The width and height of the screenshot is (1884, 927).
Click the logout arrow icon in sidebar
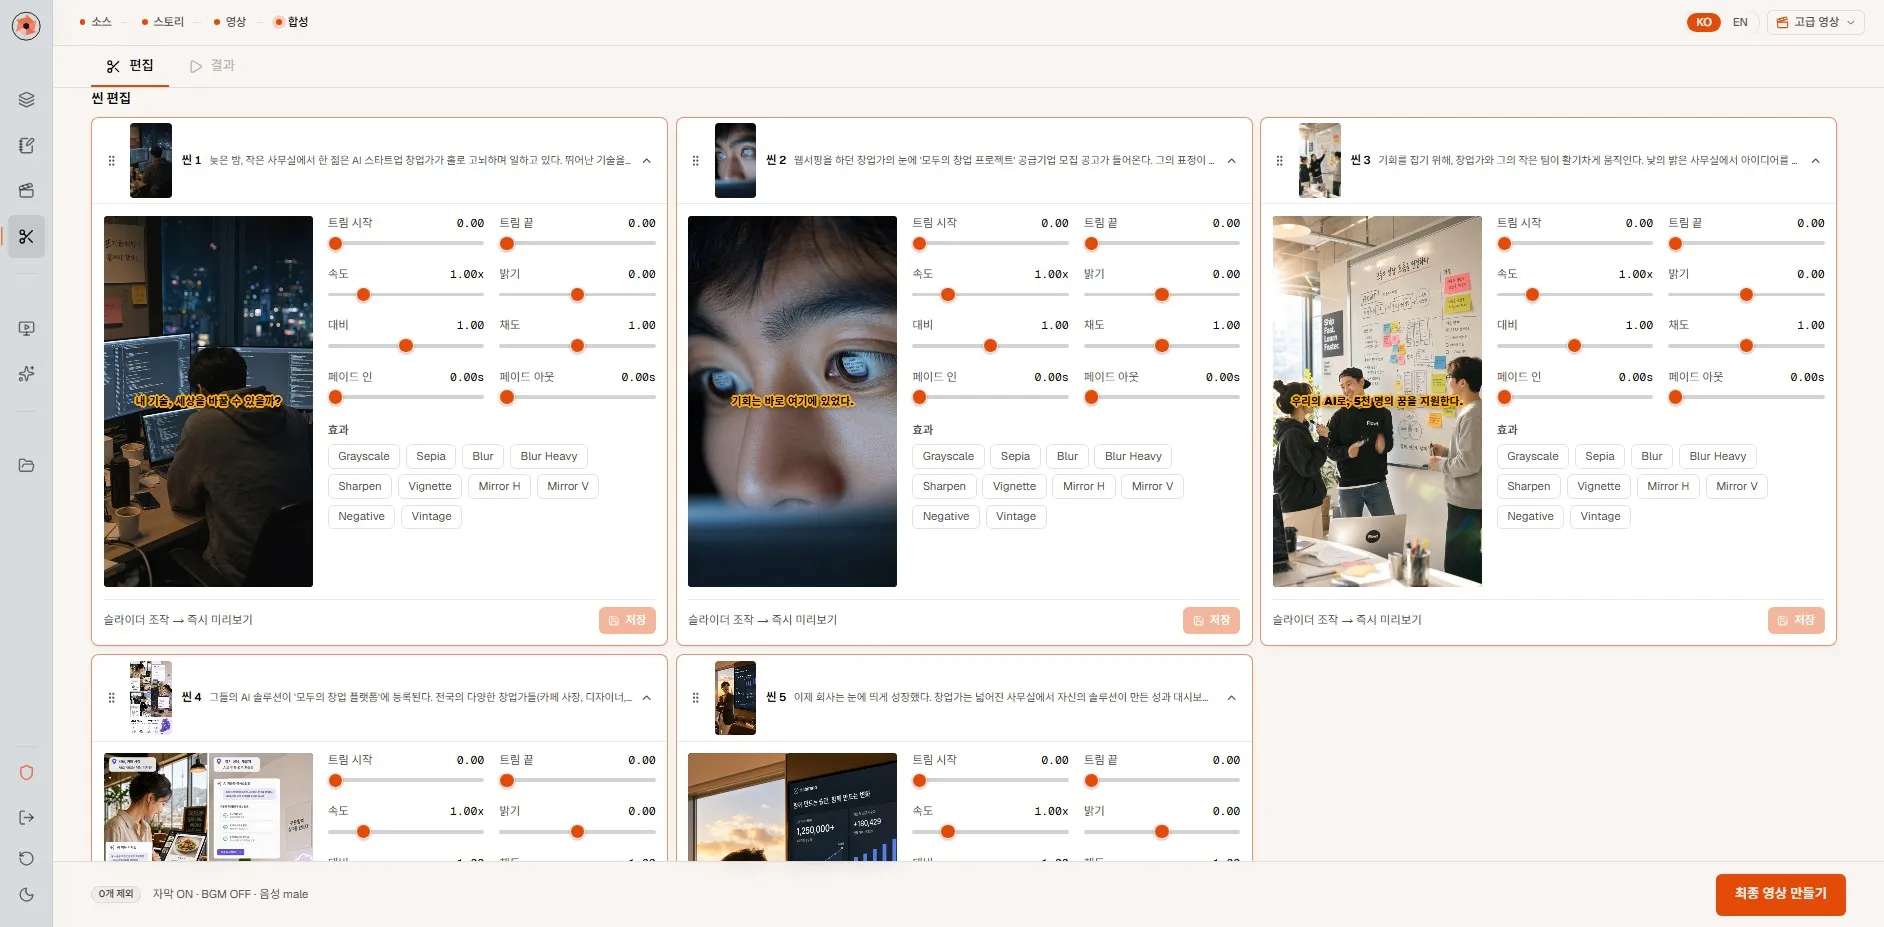[26, 818]
